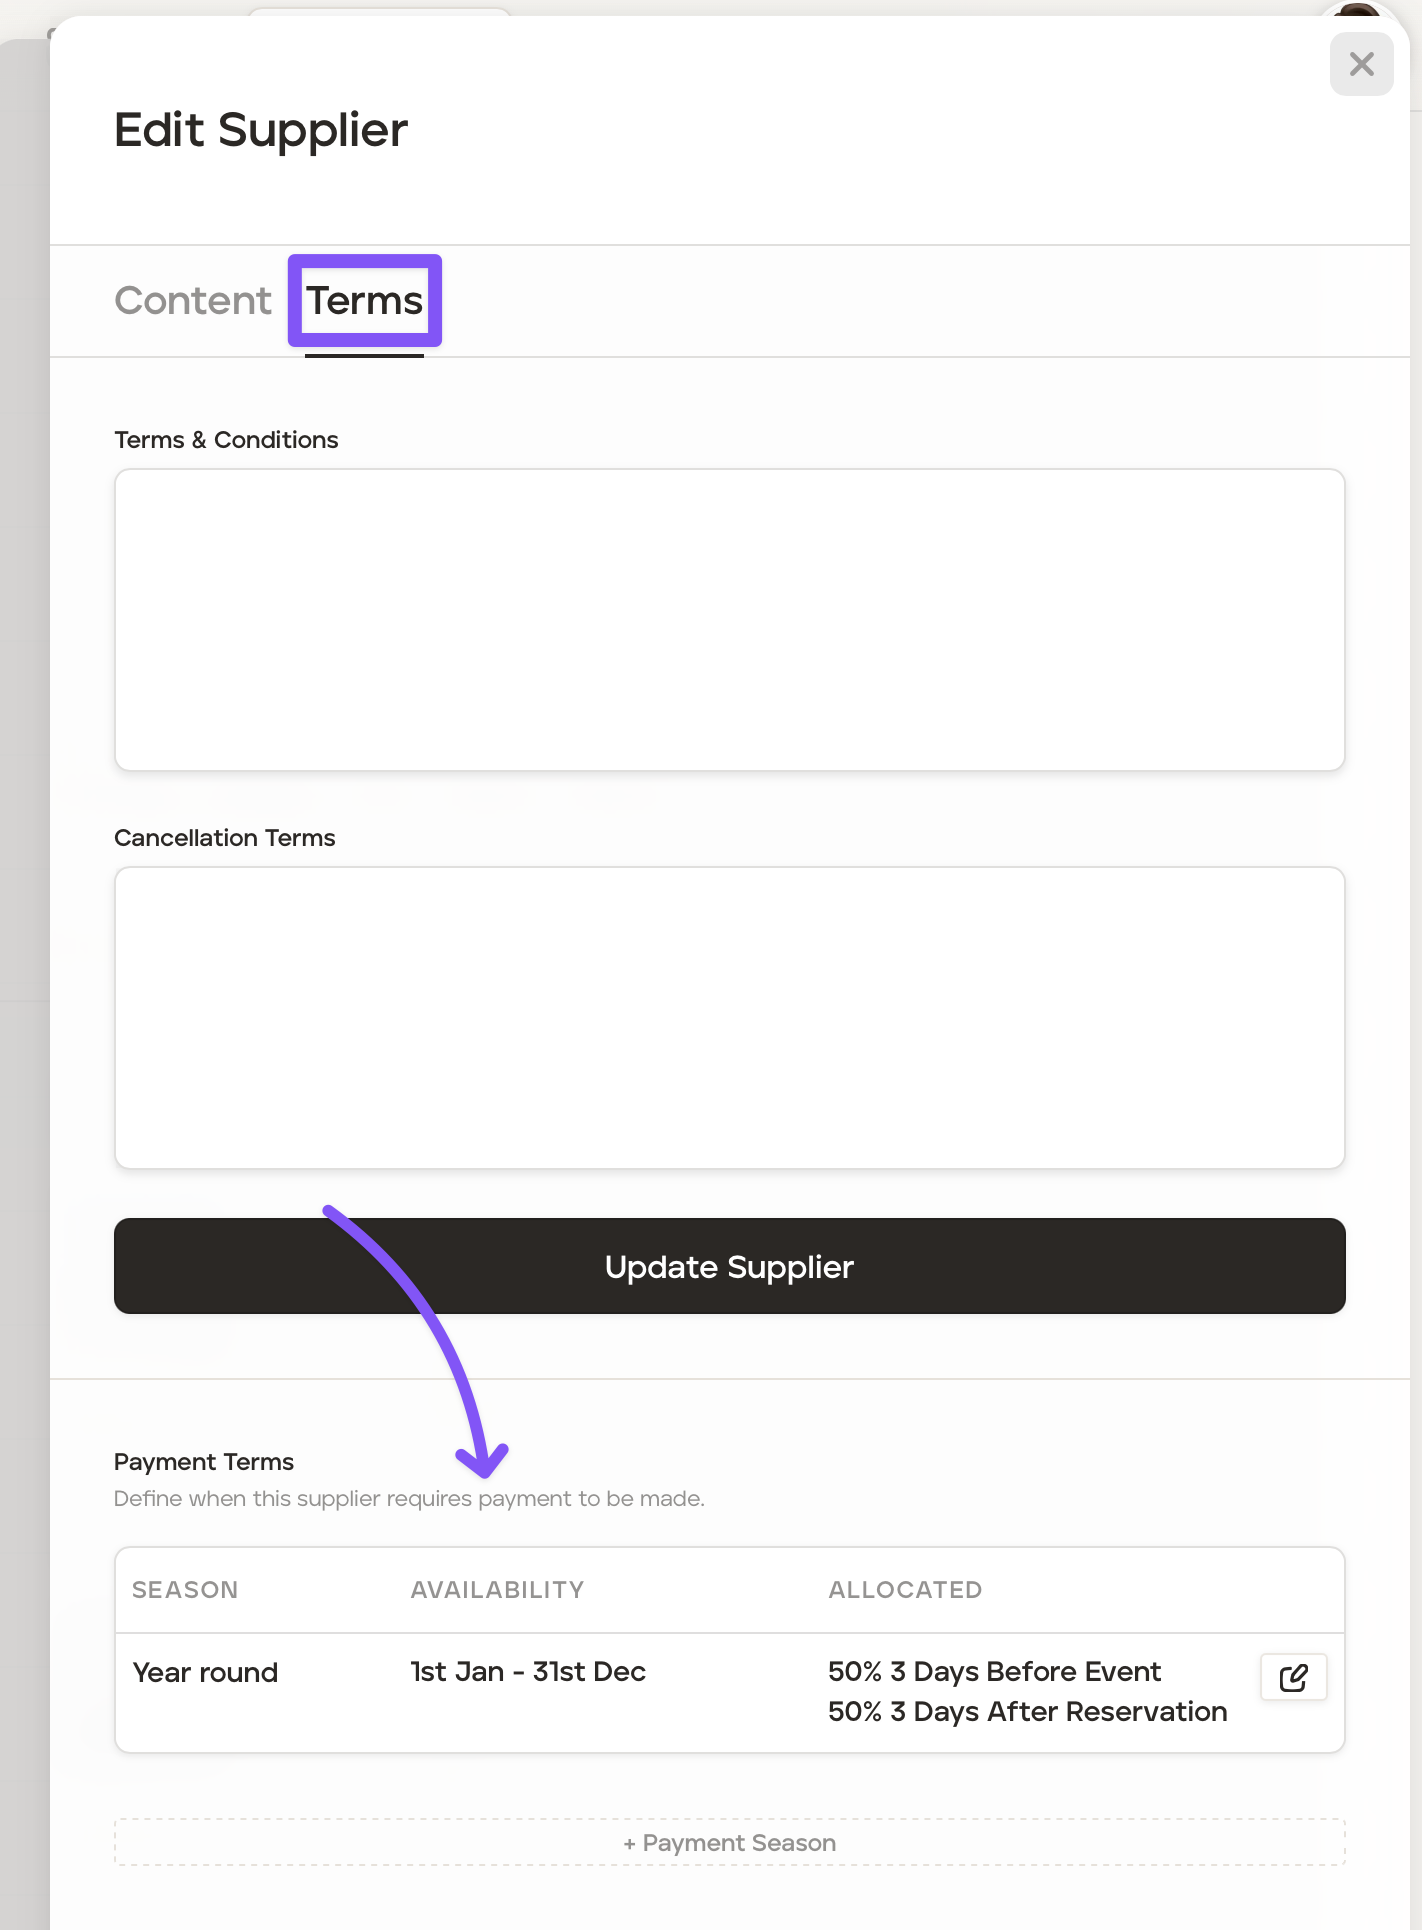
Task: Click the 50% 3 Days Before Event allocation
Action: (994, 1672)
